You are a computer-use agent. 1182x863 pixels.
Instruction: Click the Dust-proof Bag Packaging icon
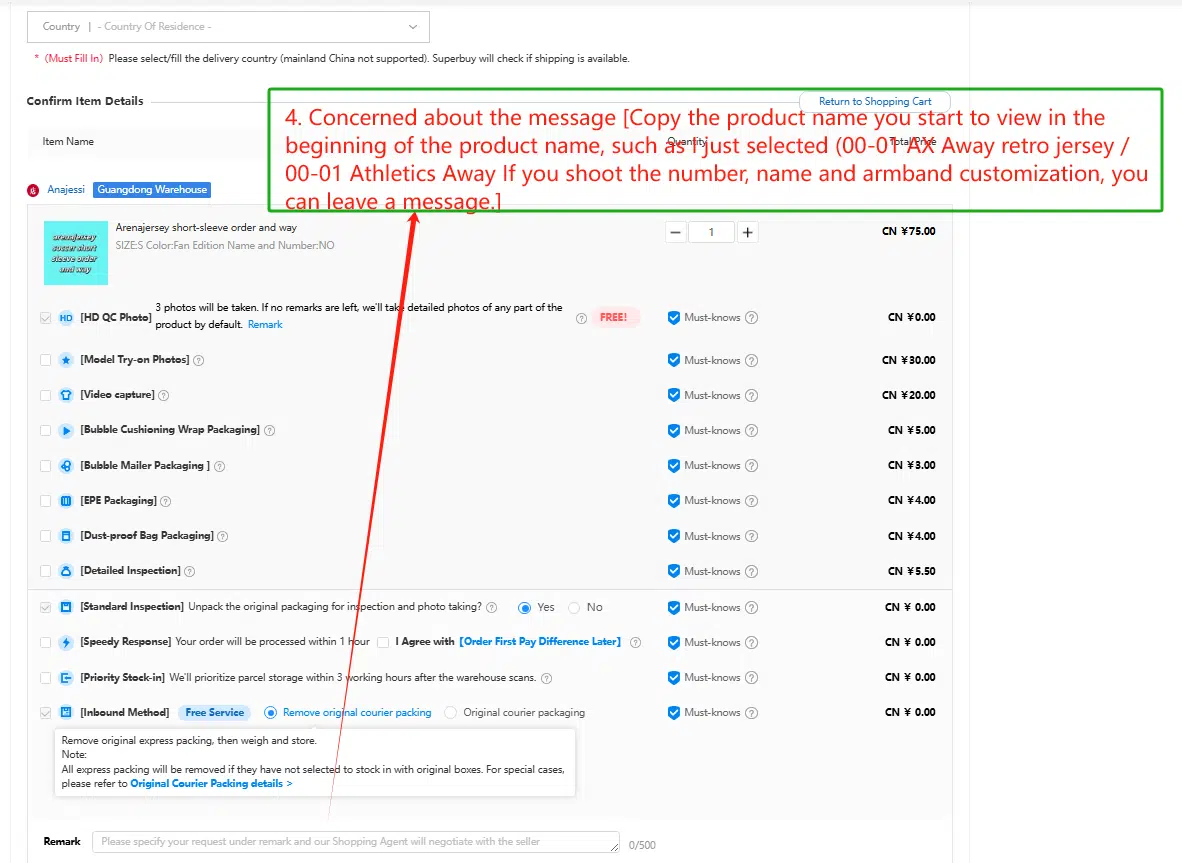click(x=66, y=536)
